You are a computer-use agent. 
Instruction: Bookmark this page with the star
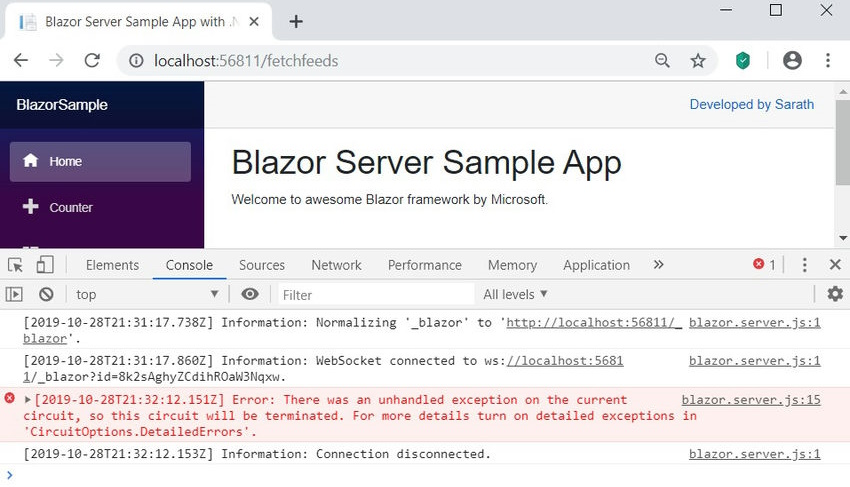[698, 60]
